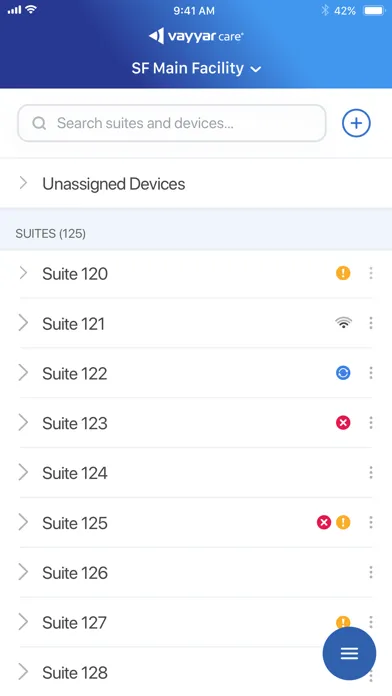Viewport: 392px width, 696px height.
Task: Tap the orange warning icon on Suite 120
Action: point(343,273)
